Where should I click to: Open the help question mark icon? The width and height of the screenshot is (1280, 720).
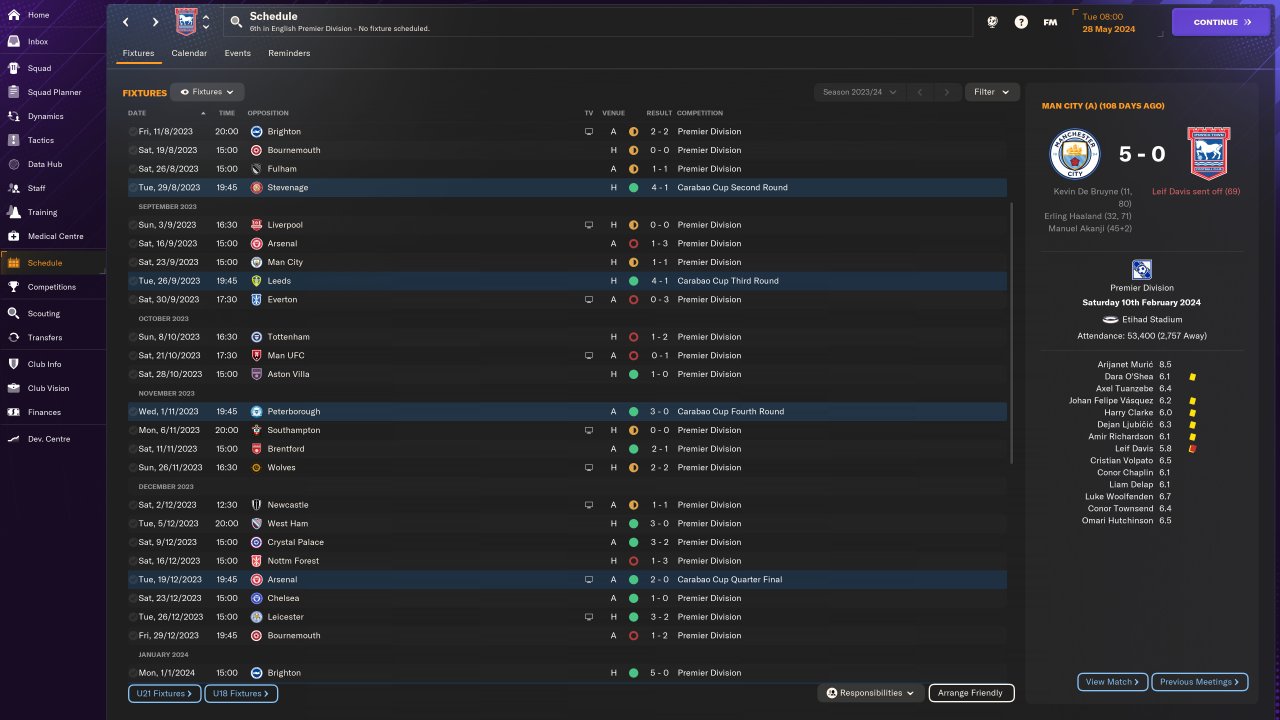click(x=1021, y=22)
